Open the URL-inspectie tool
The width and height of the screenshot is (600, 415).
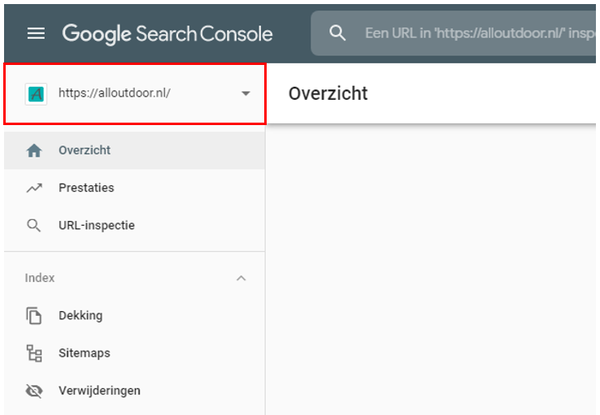point(134,225)
